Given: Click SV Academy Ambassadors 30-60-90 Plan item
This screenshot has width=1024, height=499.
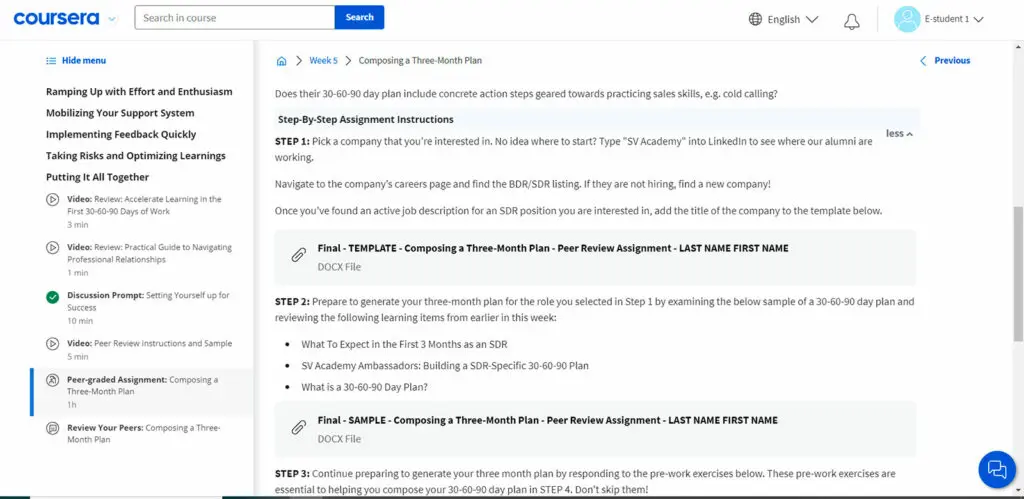Looking at the screenshot, I should click(x=445, y=366).
